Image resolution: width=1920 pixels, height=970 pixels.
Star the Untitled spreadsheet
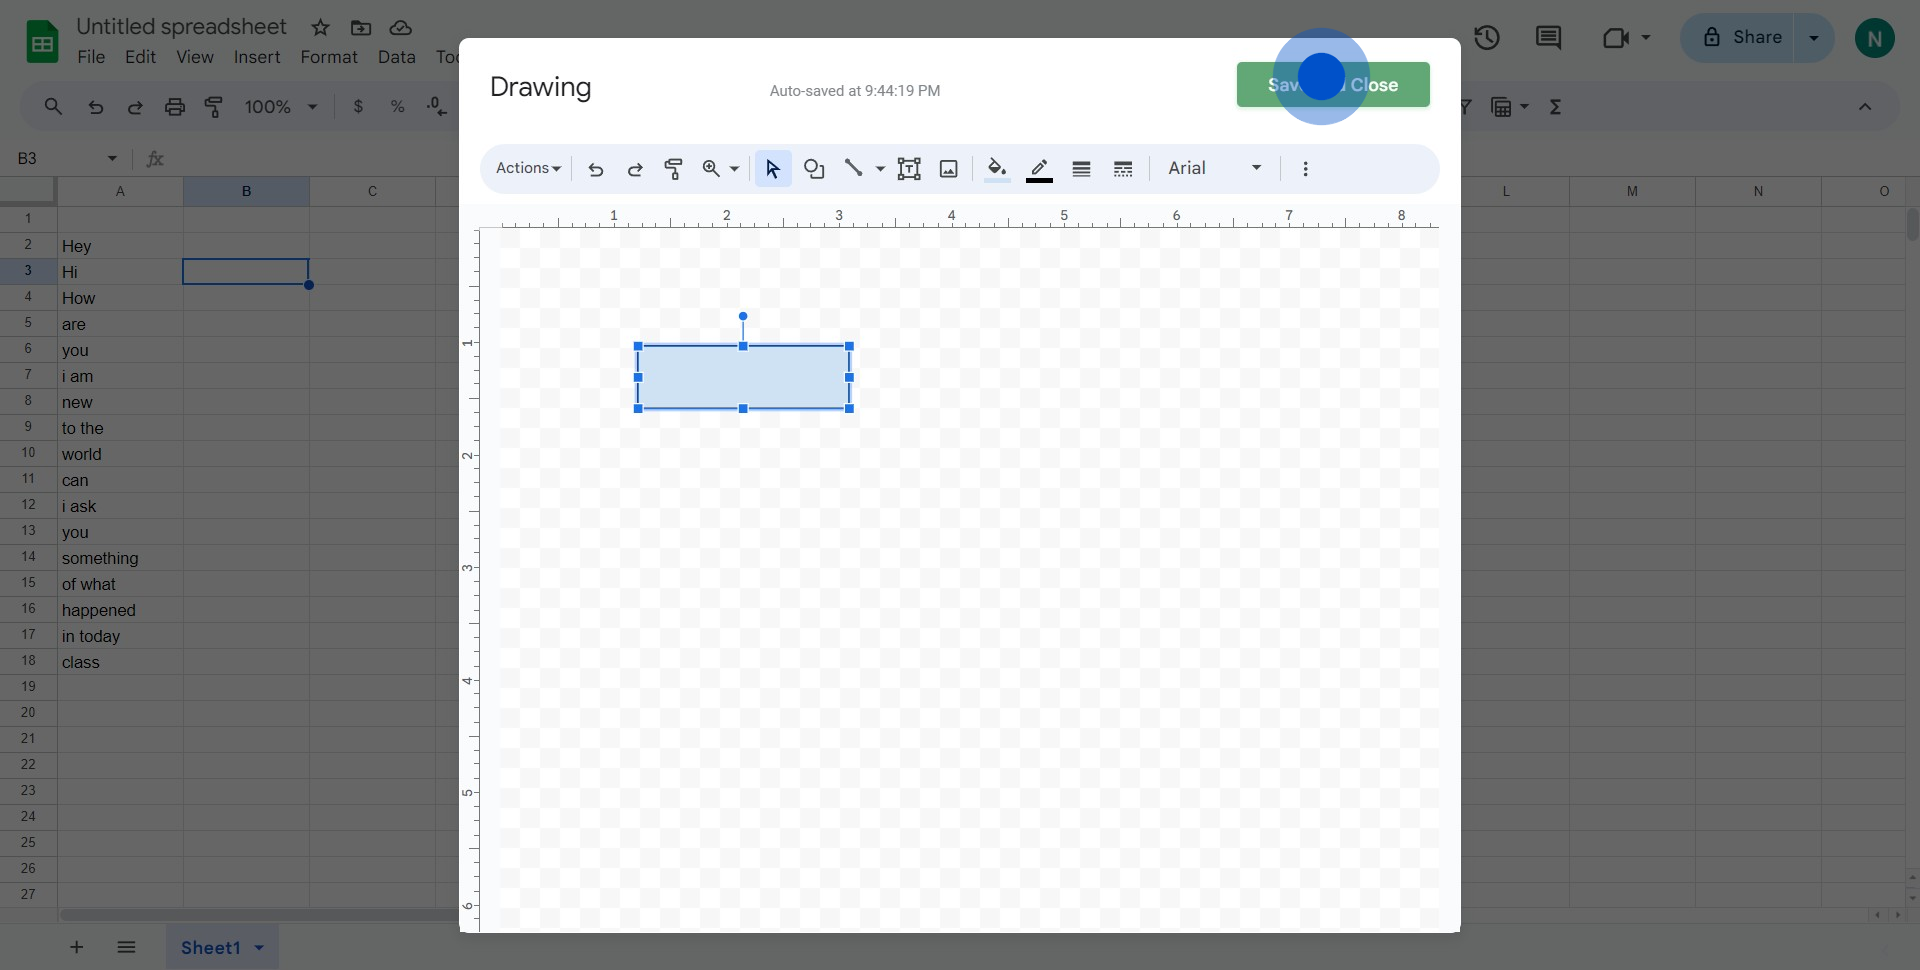(x=321, y=28)
